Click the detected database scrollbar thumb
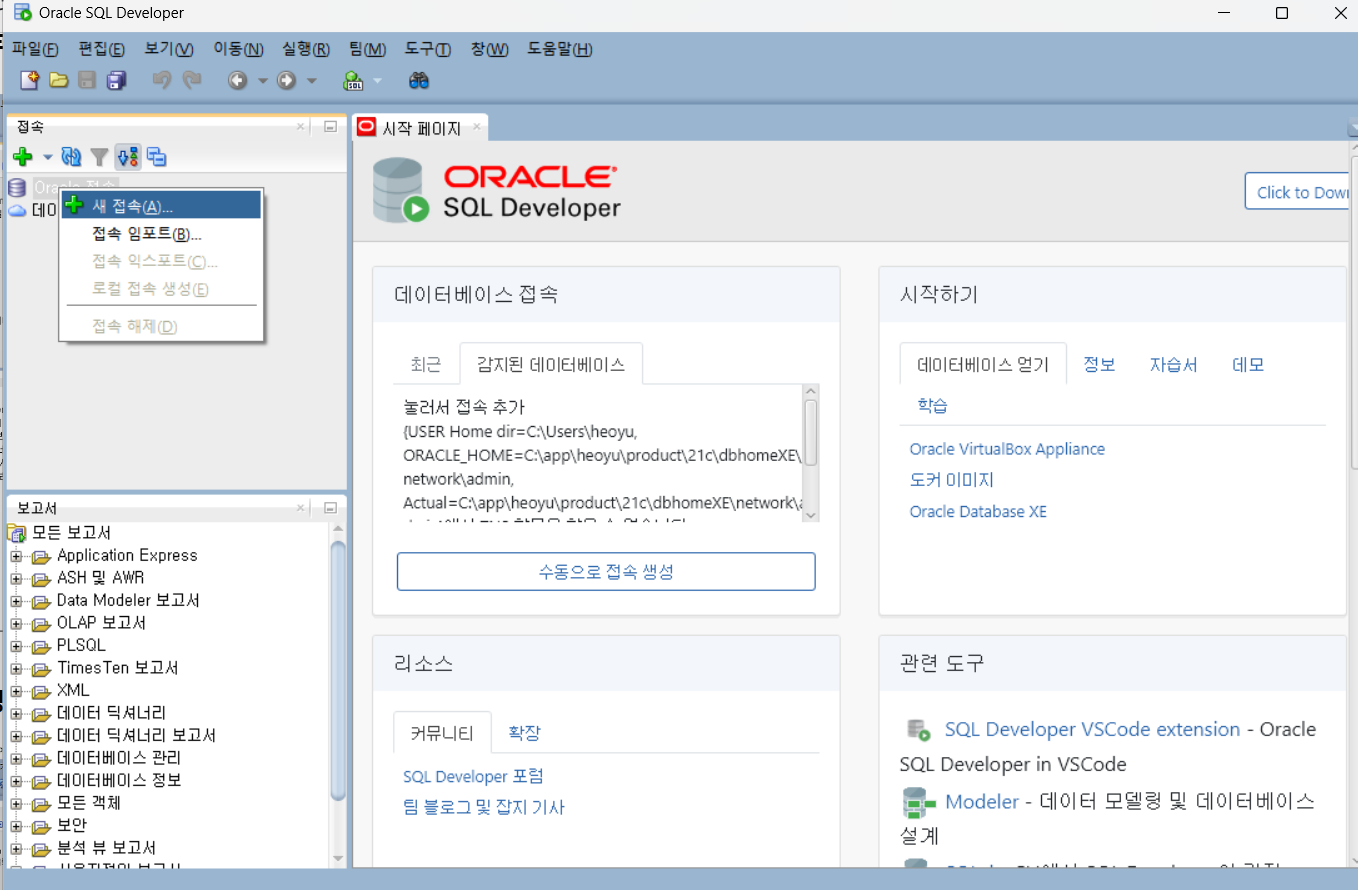Screen dimensions: 1358x890 811,432
